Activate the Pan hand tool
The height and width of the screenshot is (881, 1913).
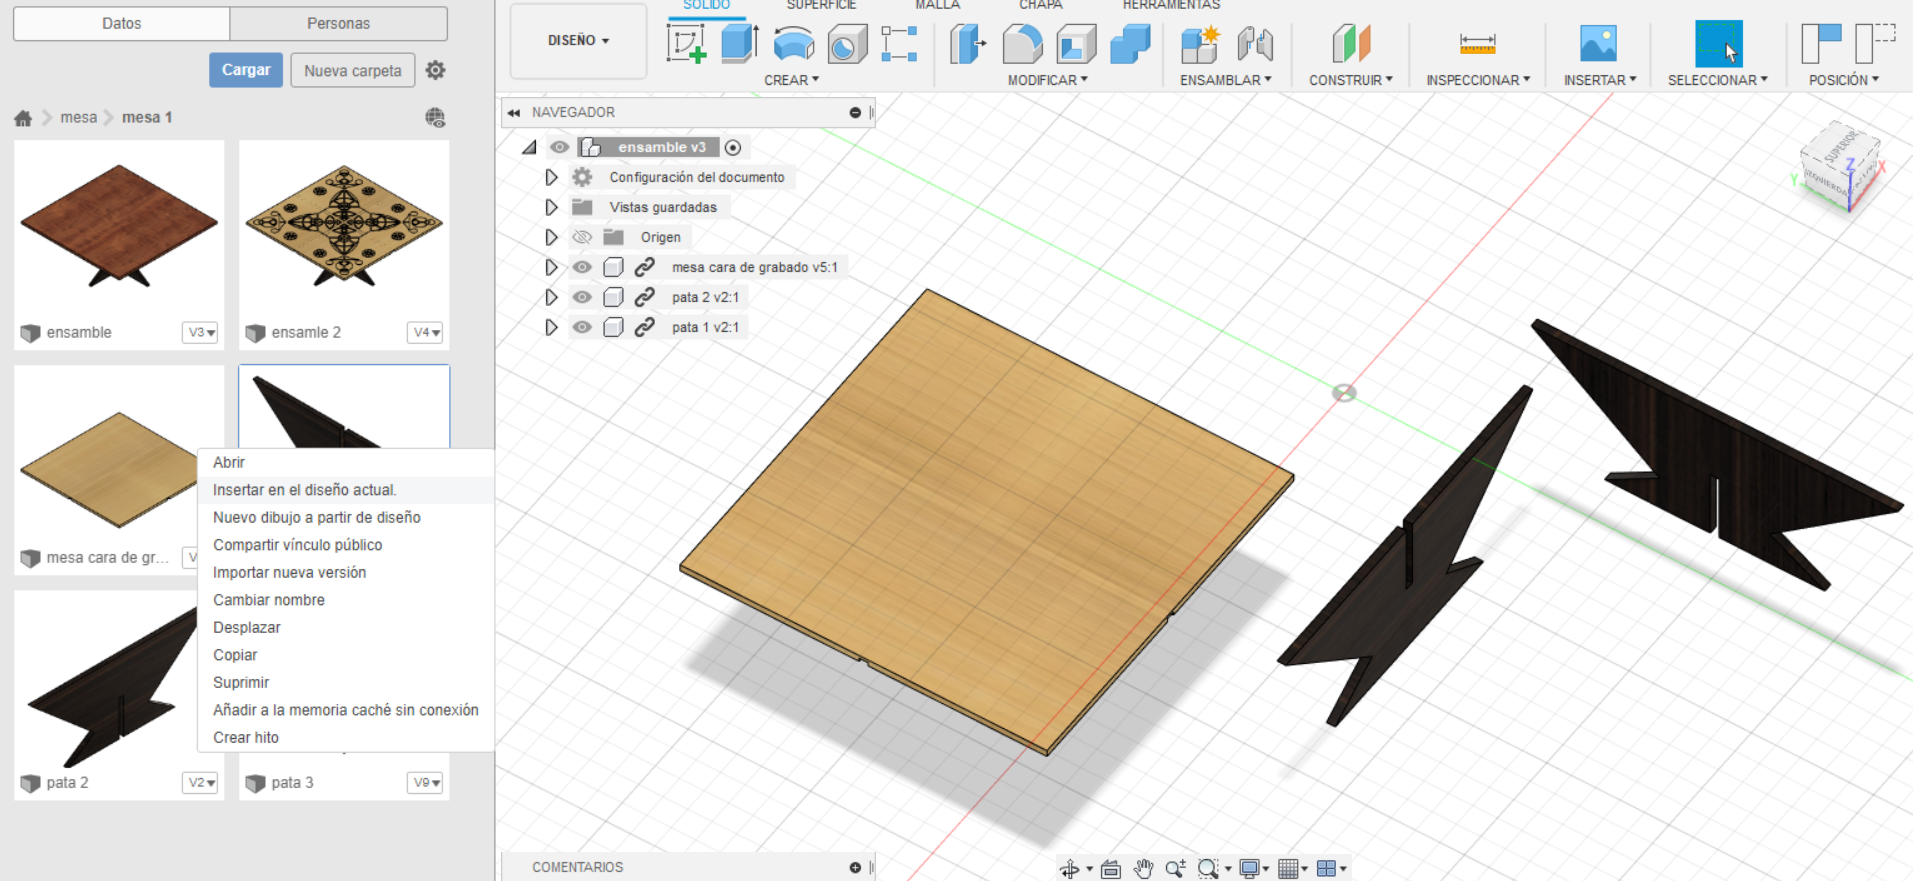coord(1143,869)
